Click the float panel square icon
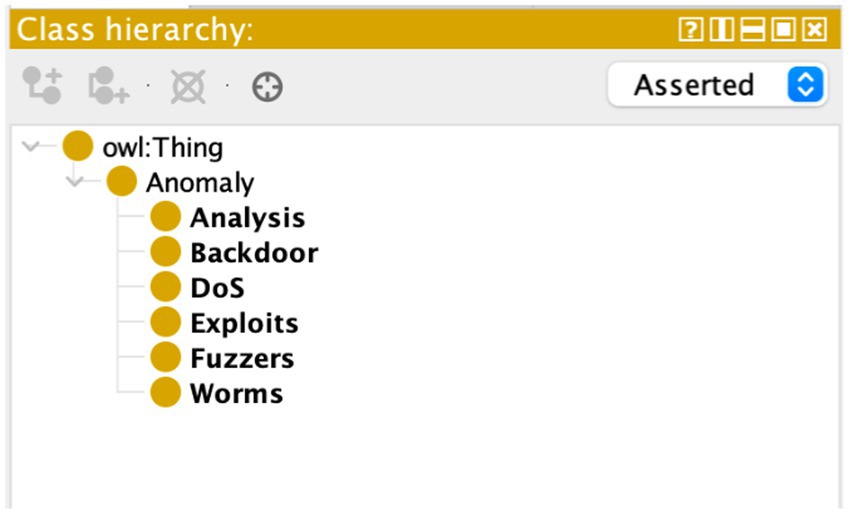 click(783, 30)
